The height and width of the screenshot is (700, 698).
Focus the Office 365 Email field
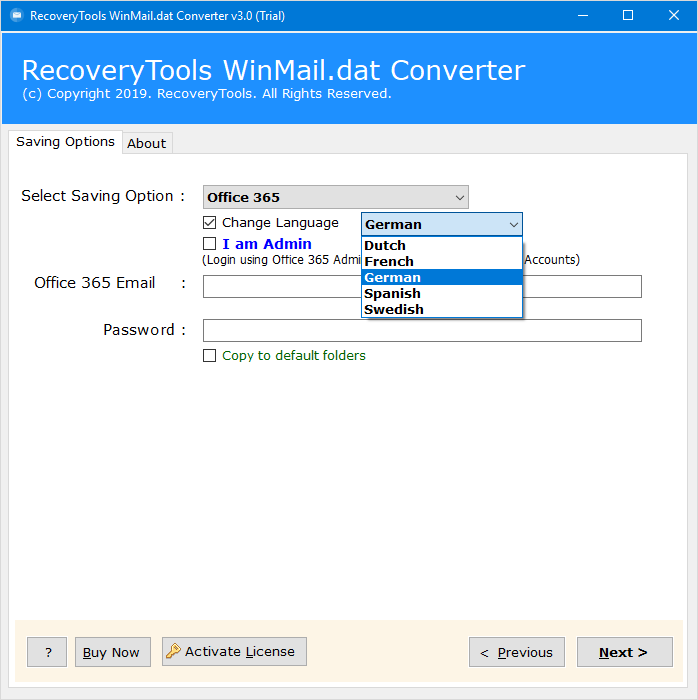422,286
